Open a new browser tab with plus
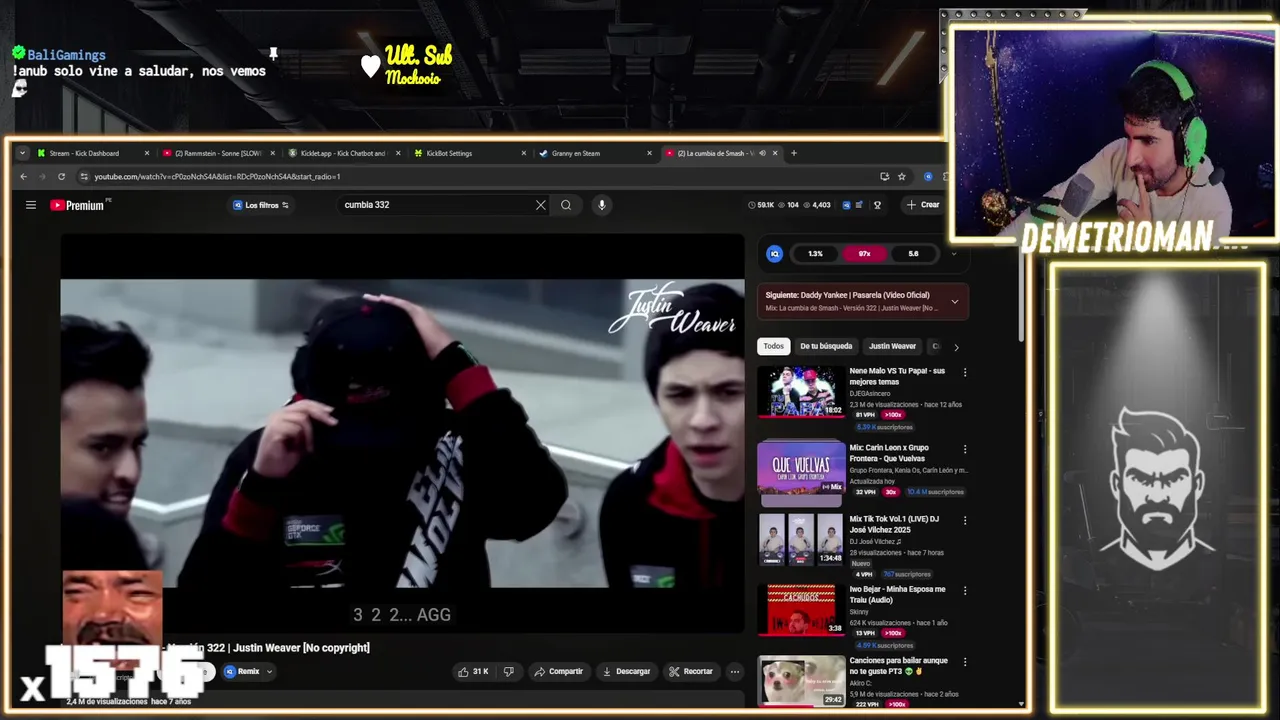Screen dimensions: 1280x720 [794, 153]
